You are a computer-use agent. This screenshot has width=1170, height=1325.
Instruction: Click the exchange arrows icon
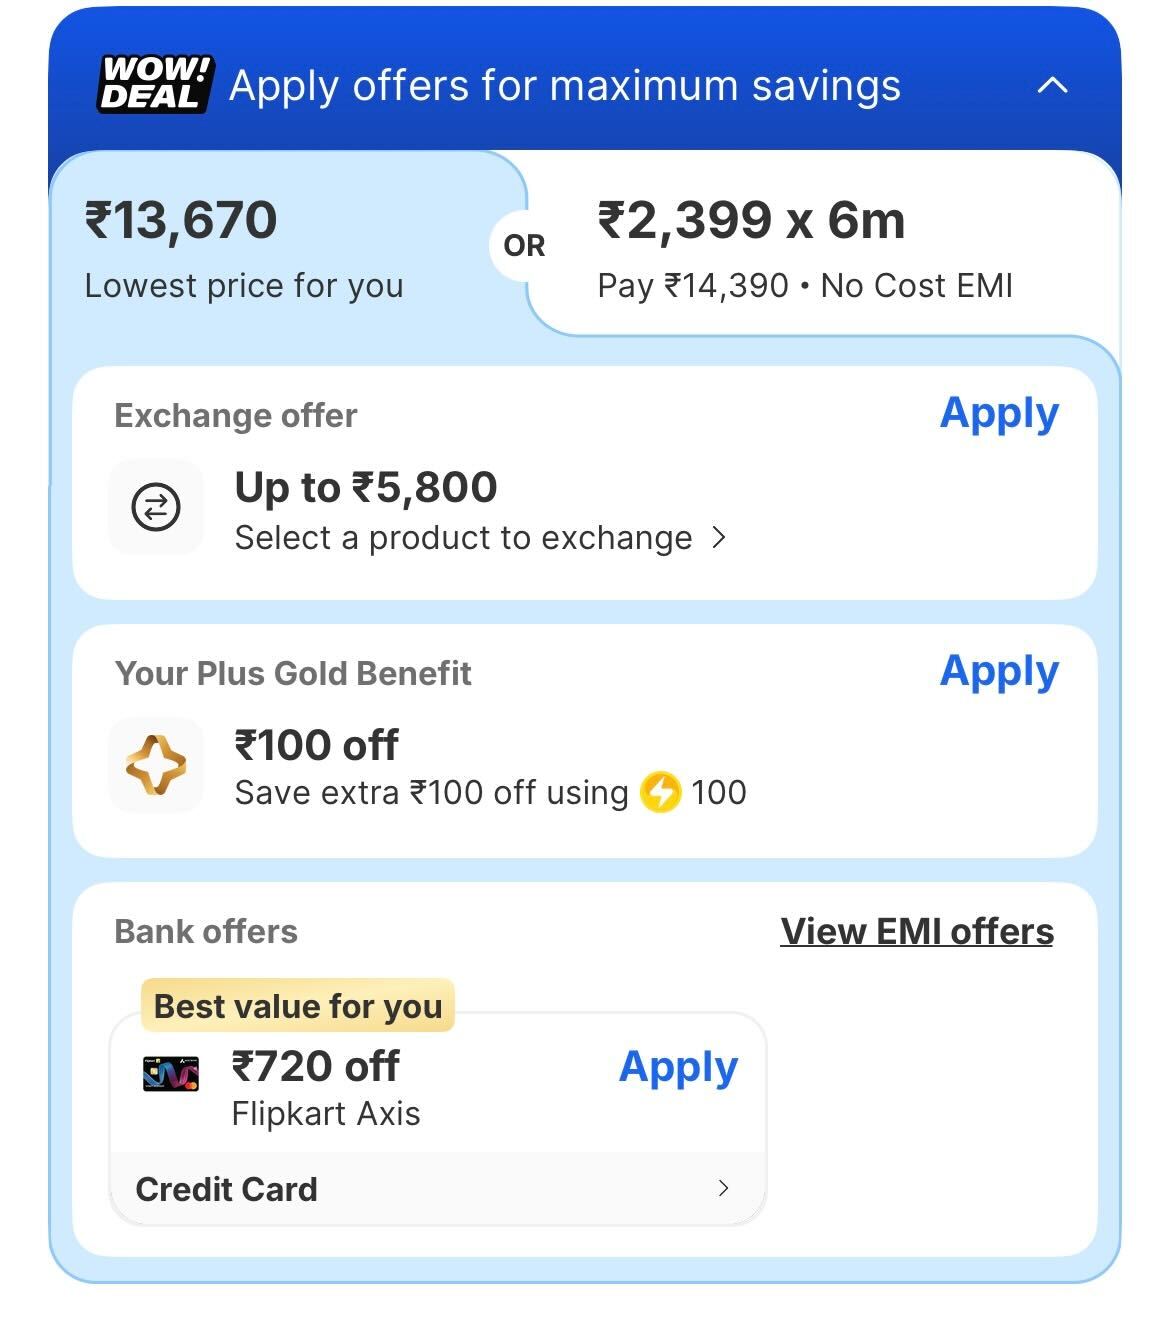(x=156, y=507)
